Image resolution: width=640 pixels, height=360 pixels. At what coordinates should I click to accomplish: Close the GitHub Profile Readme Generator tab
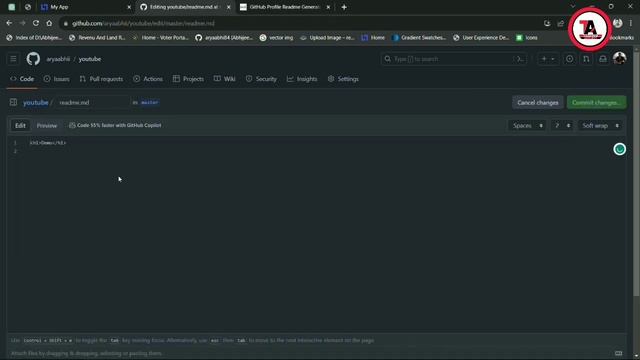pos(328,7)
